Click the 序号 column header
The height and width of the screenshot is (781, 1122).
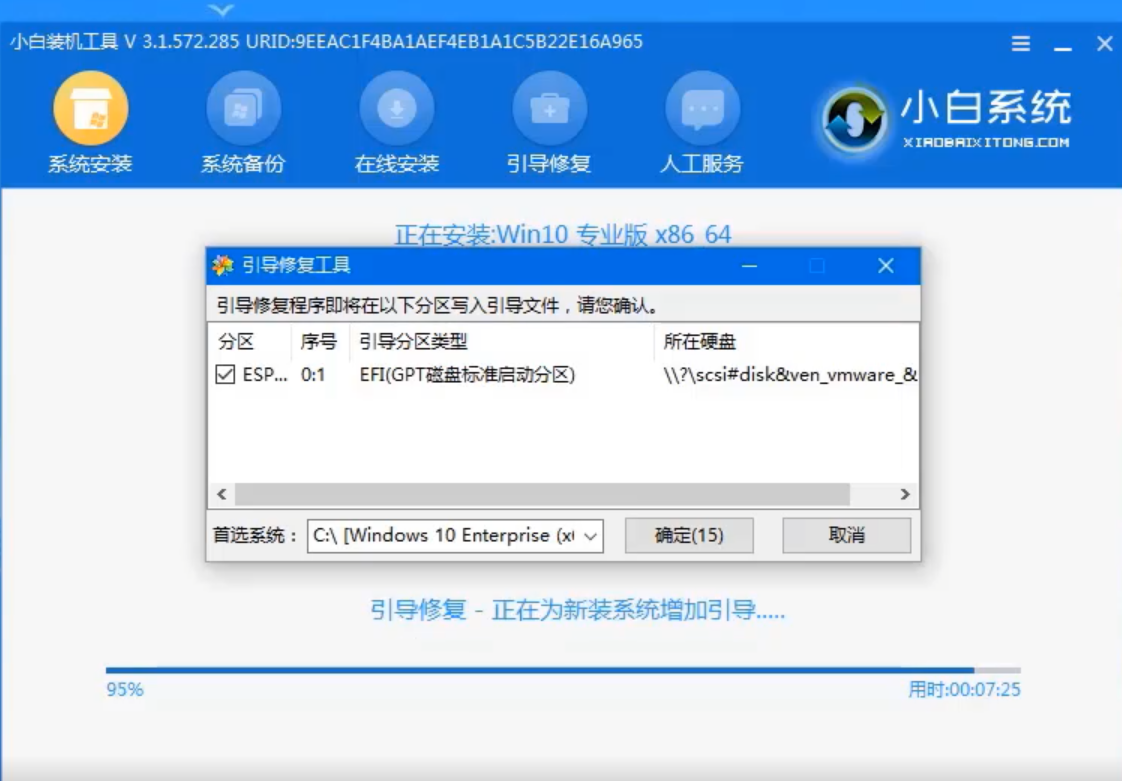320,341
